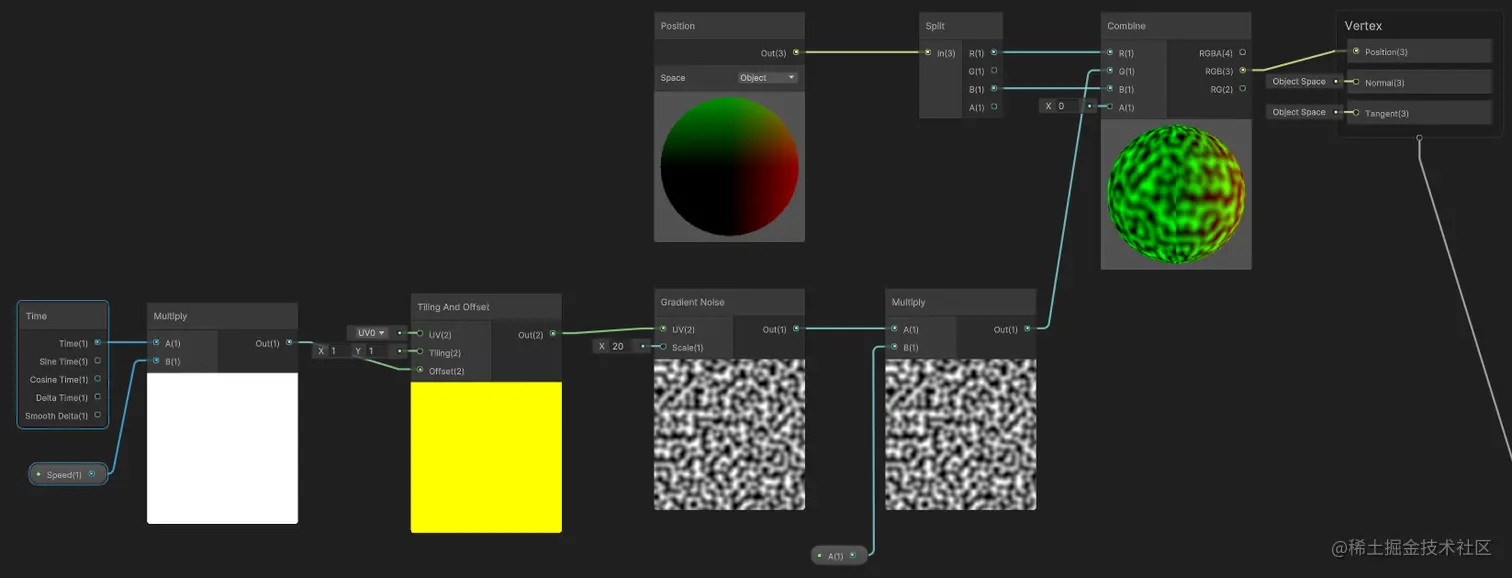The image size is (1512, 578).
Task: Click the X tiling field showing 1
Action: click(x=334, y=351)
